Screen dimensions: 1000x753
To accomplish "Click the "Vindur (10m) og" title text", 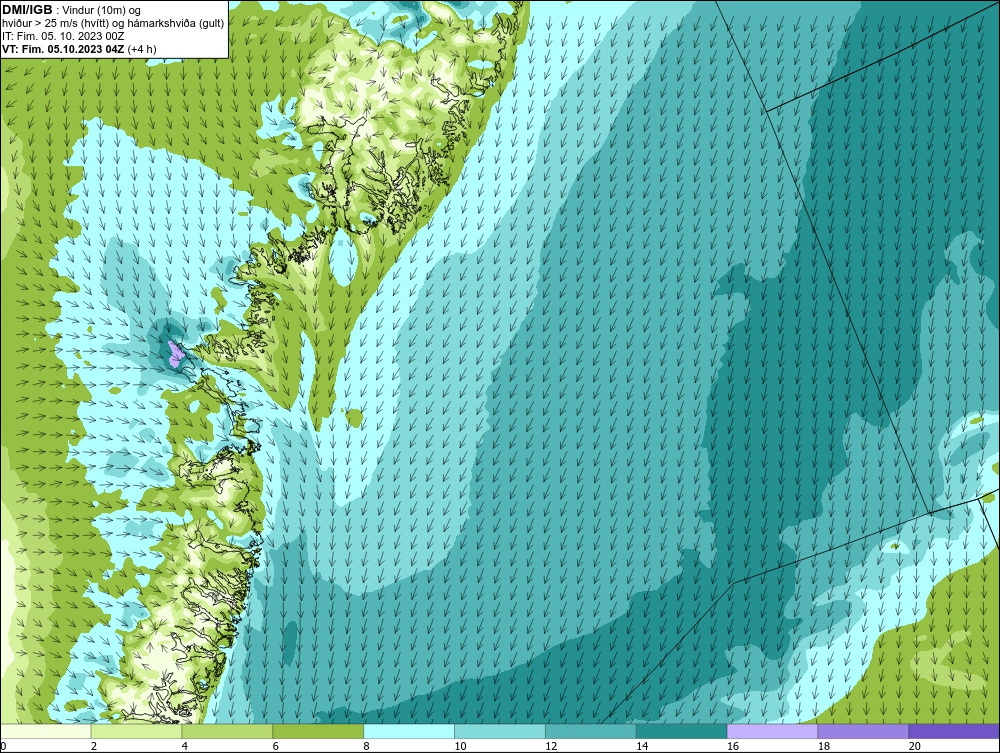I will click(103, 10).
